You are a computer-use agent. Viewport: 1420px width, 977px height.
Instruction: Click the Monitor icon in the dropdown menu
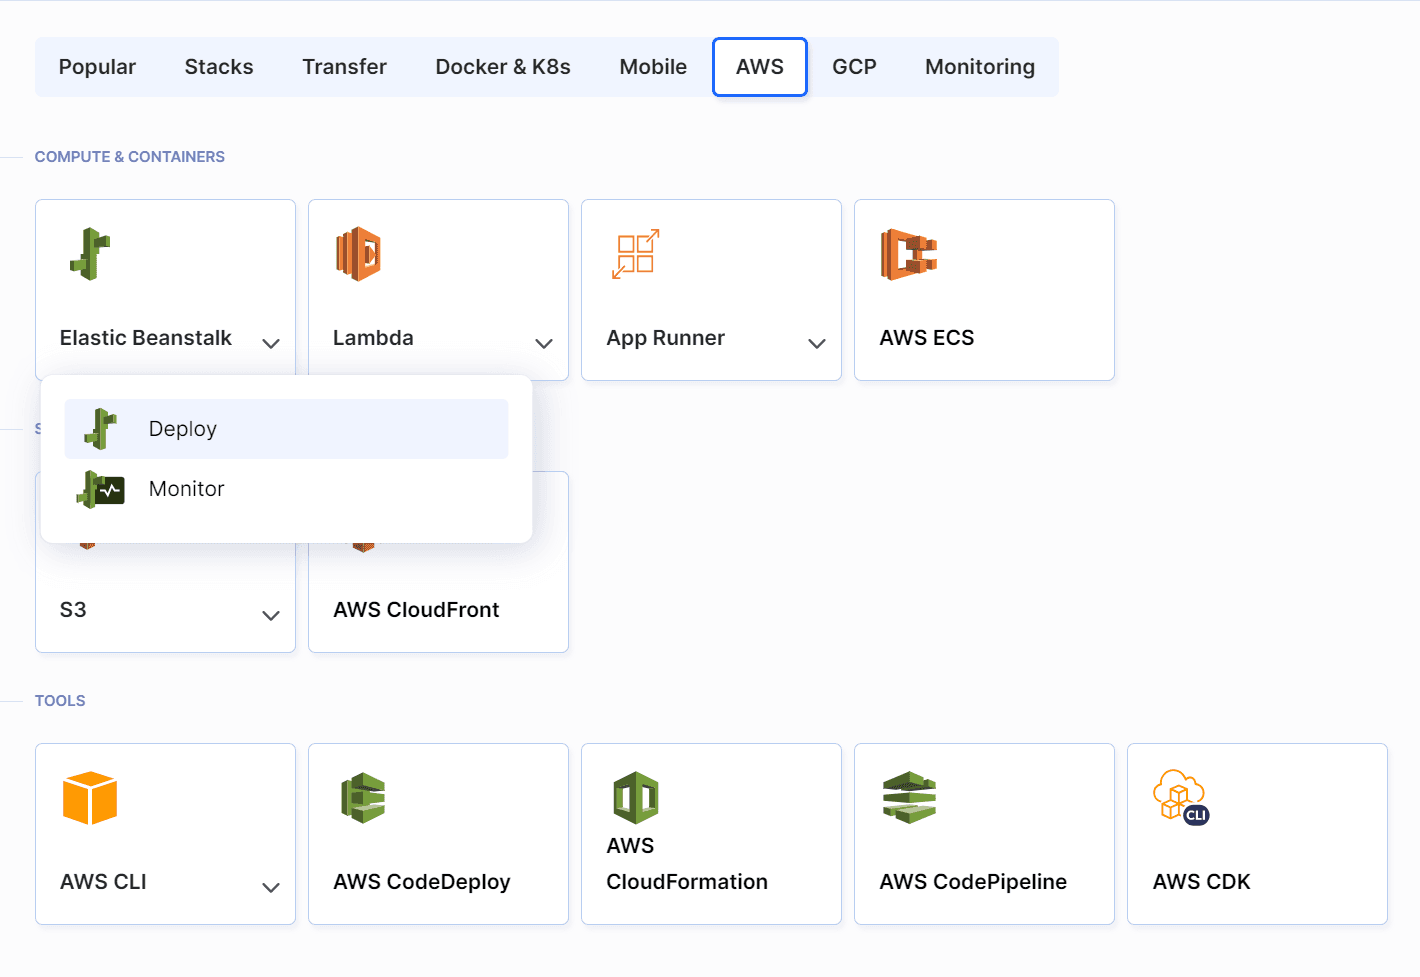coord(100,489)
